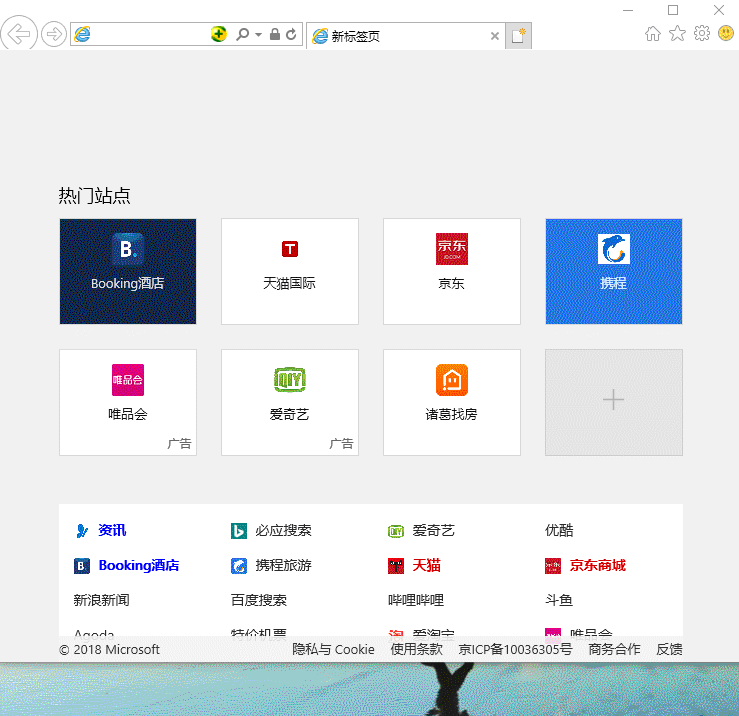739x716 pixels.
Task: Open the 携程 blue tile
Action: (x=613, y=271)
